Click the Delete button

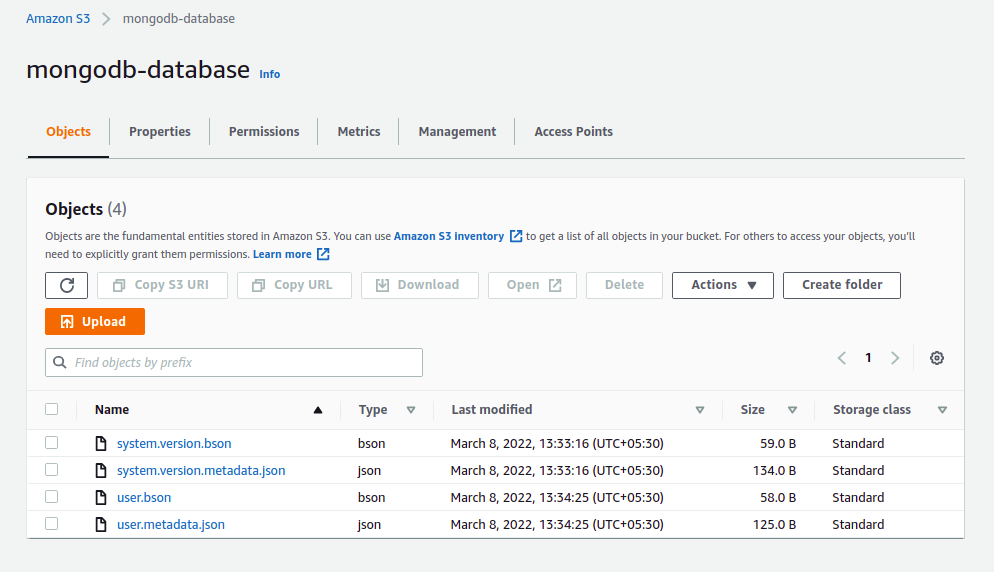click(x=624, y=285)
